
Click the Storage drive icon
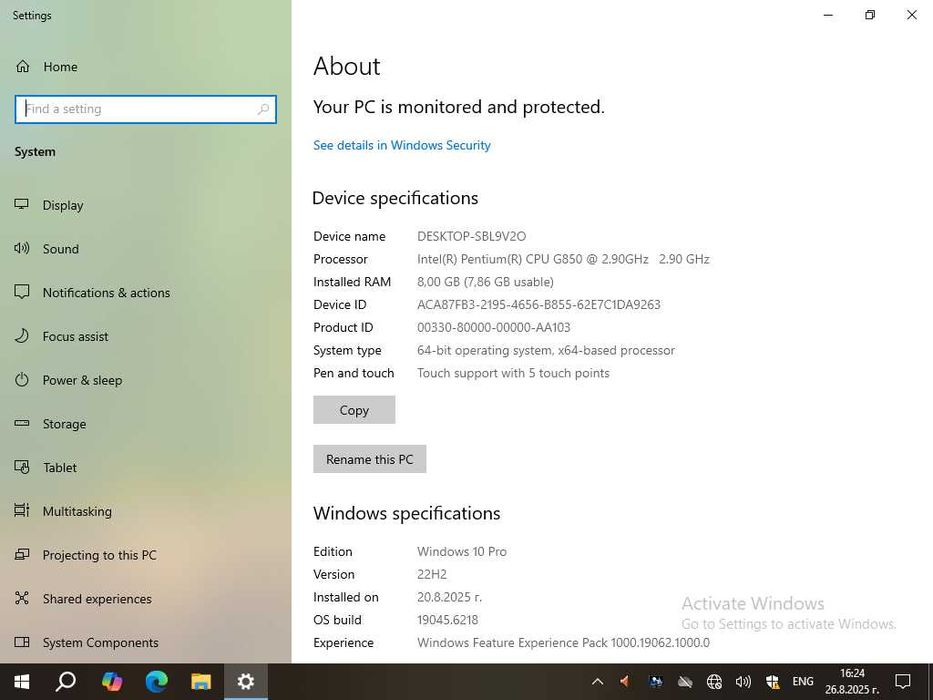coord(21,423)
